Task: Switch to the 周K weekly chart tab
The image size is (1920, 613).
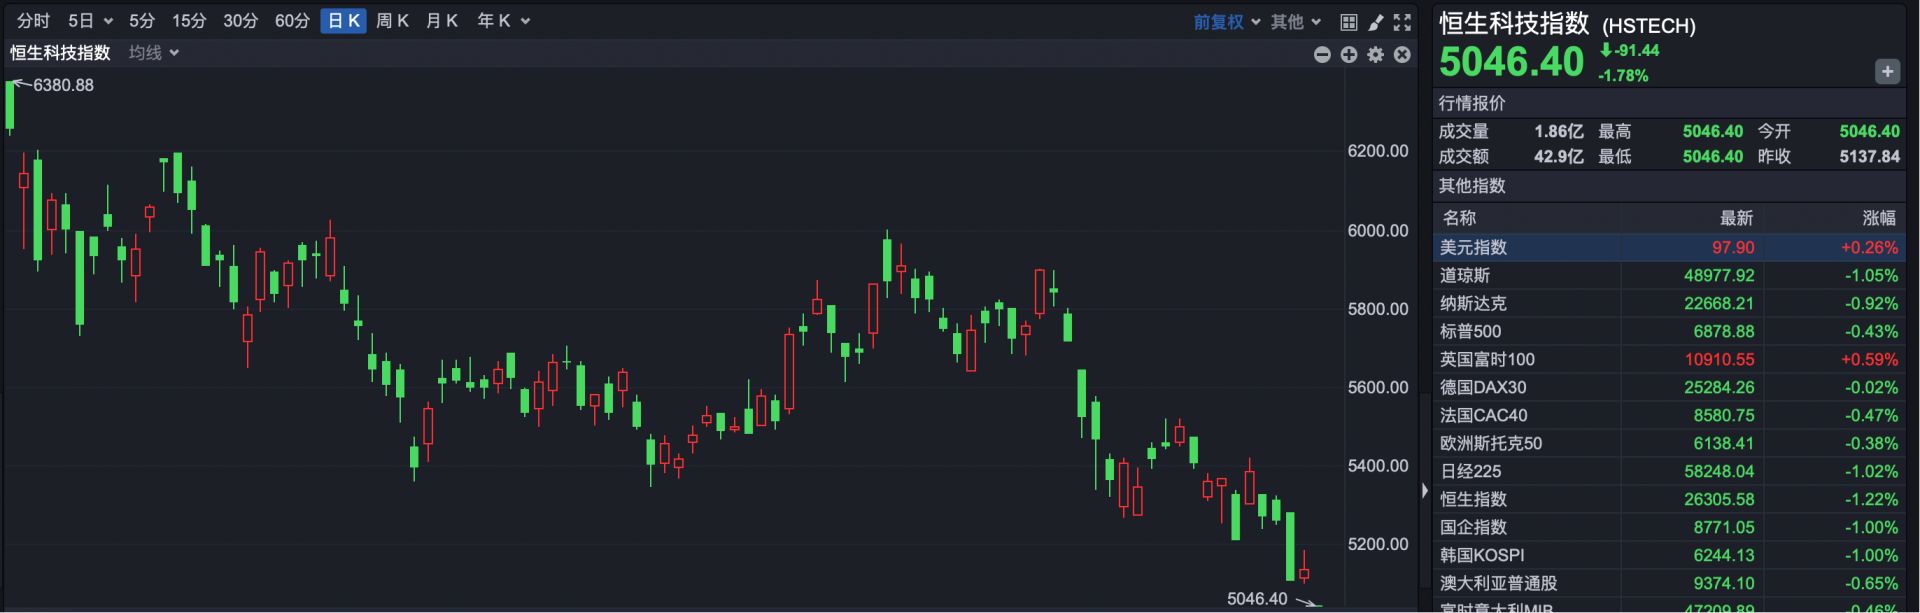Action: click(392, 21)
